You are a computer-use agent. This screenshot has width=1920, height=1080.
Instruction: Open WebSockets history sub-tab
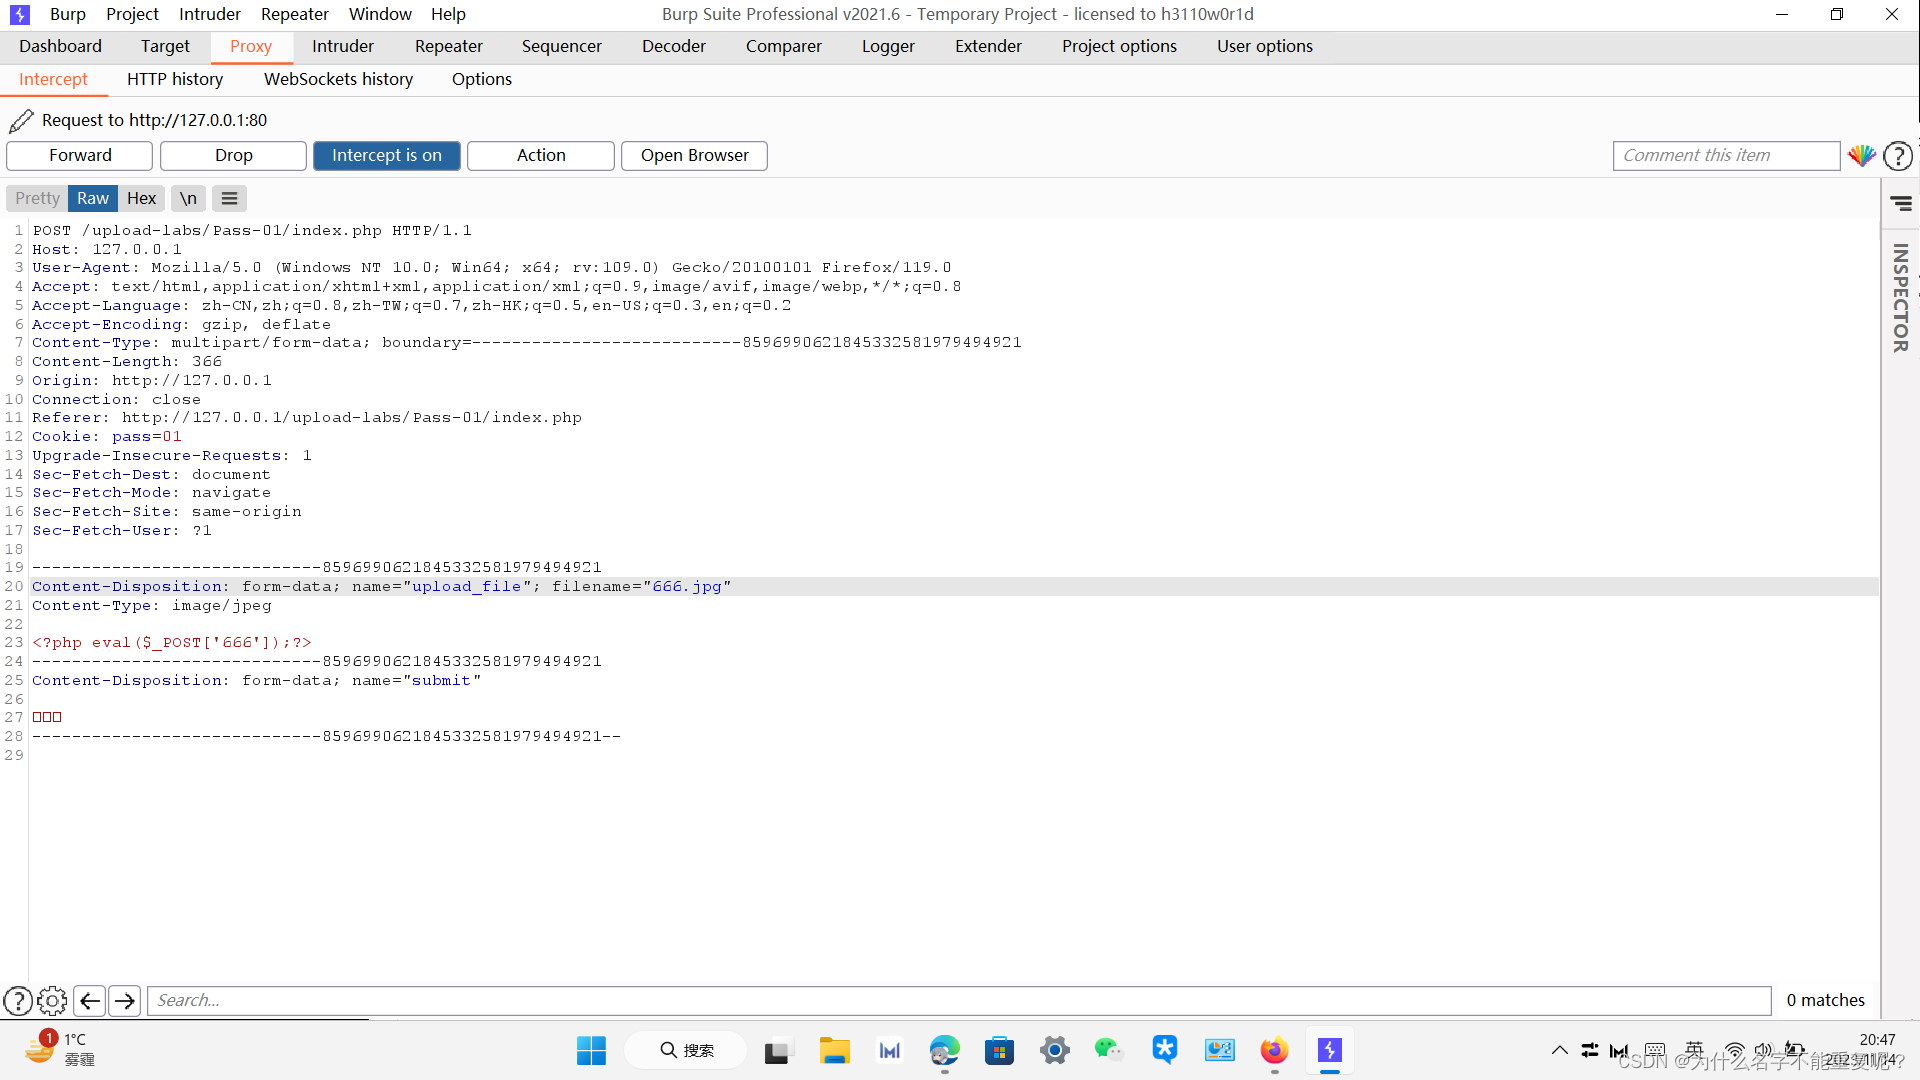click(x=338, y=79)
